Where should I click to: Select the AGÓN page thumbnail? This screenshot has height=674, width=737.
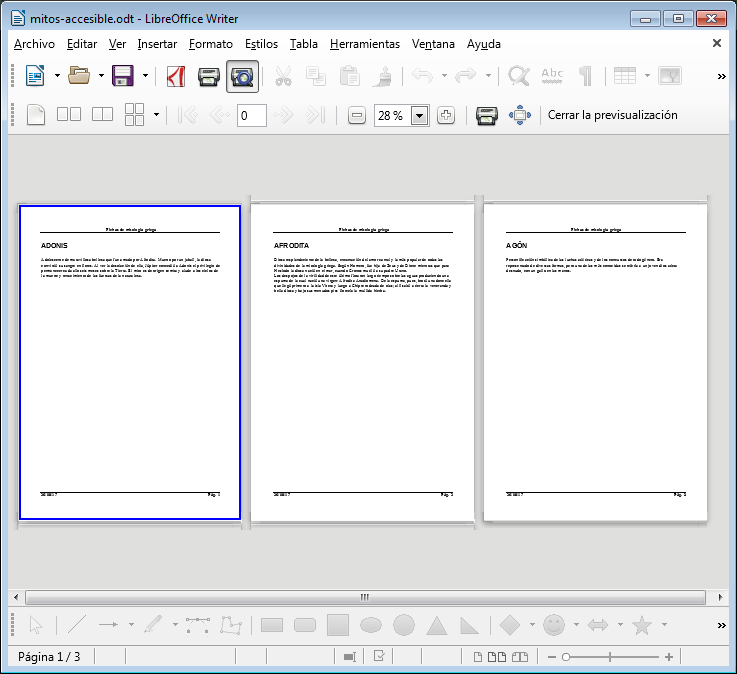point(595,362)
